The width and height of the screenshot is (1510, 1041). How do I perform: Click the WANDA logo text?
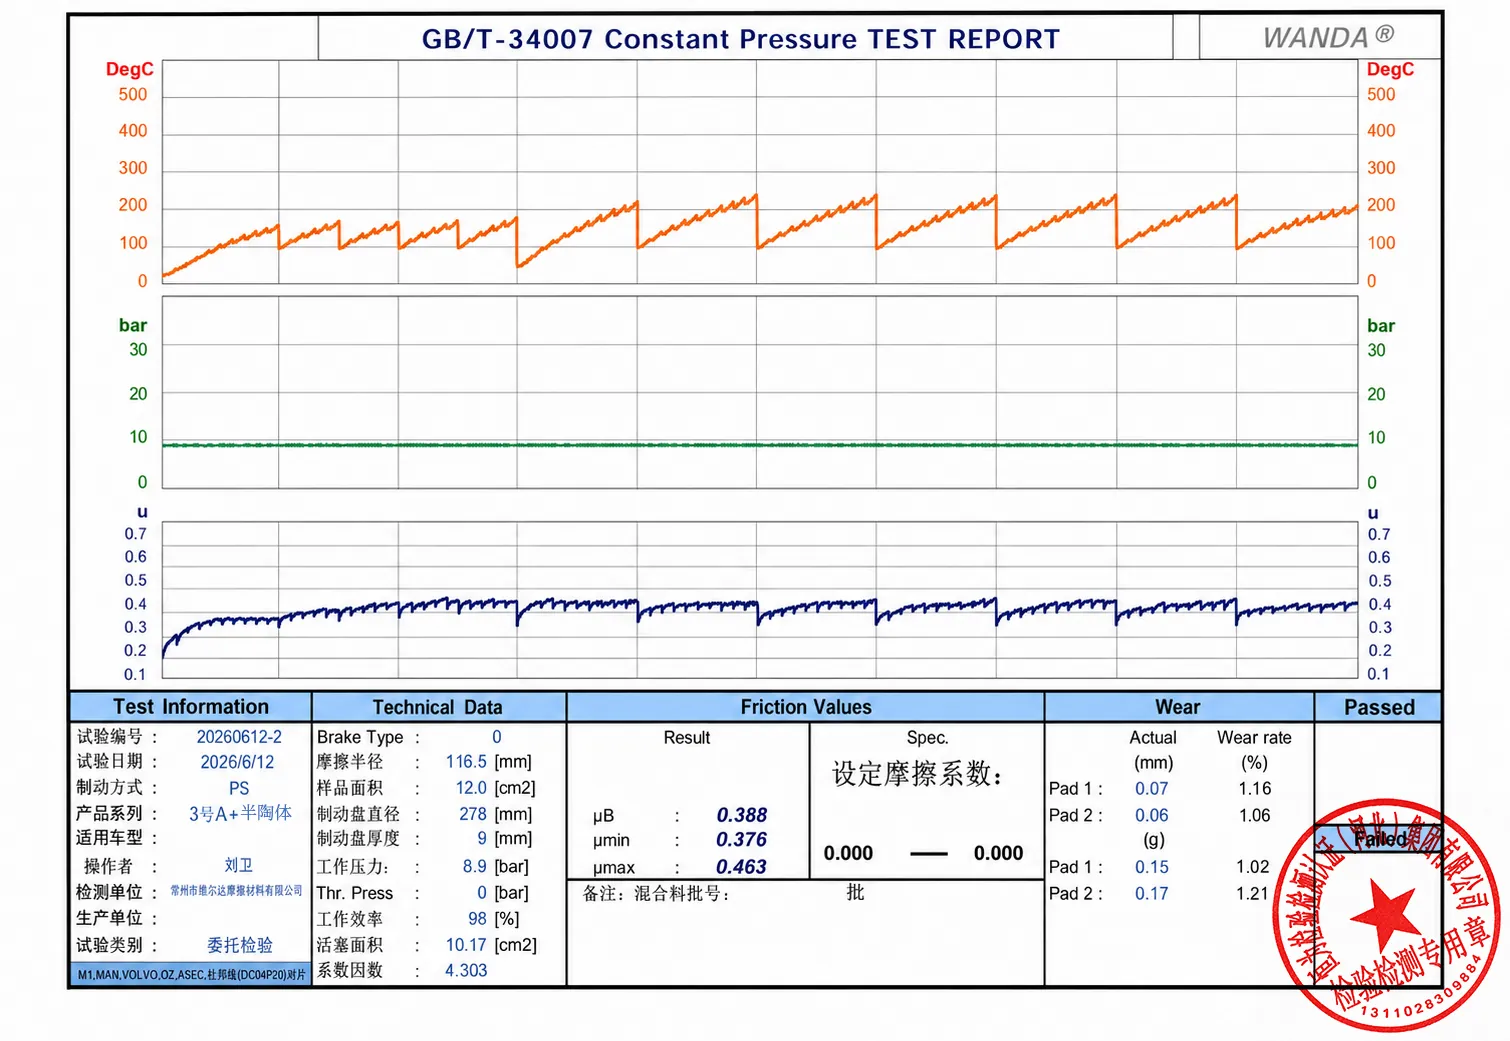tap(1328, 37)
